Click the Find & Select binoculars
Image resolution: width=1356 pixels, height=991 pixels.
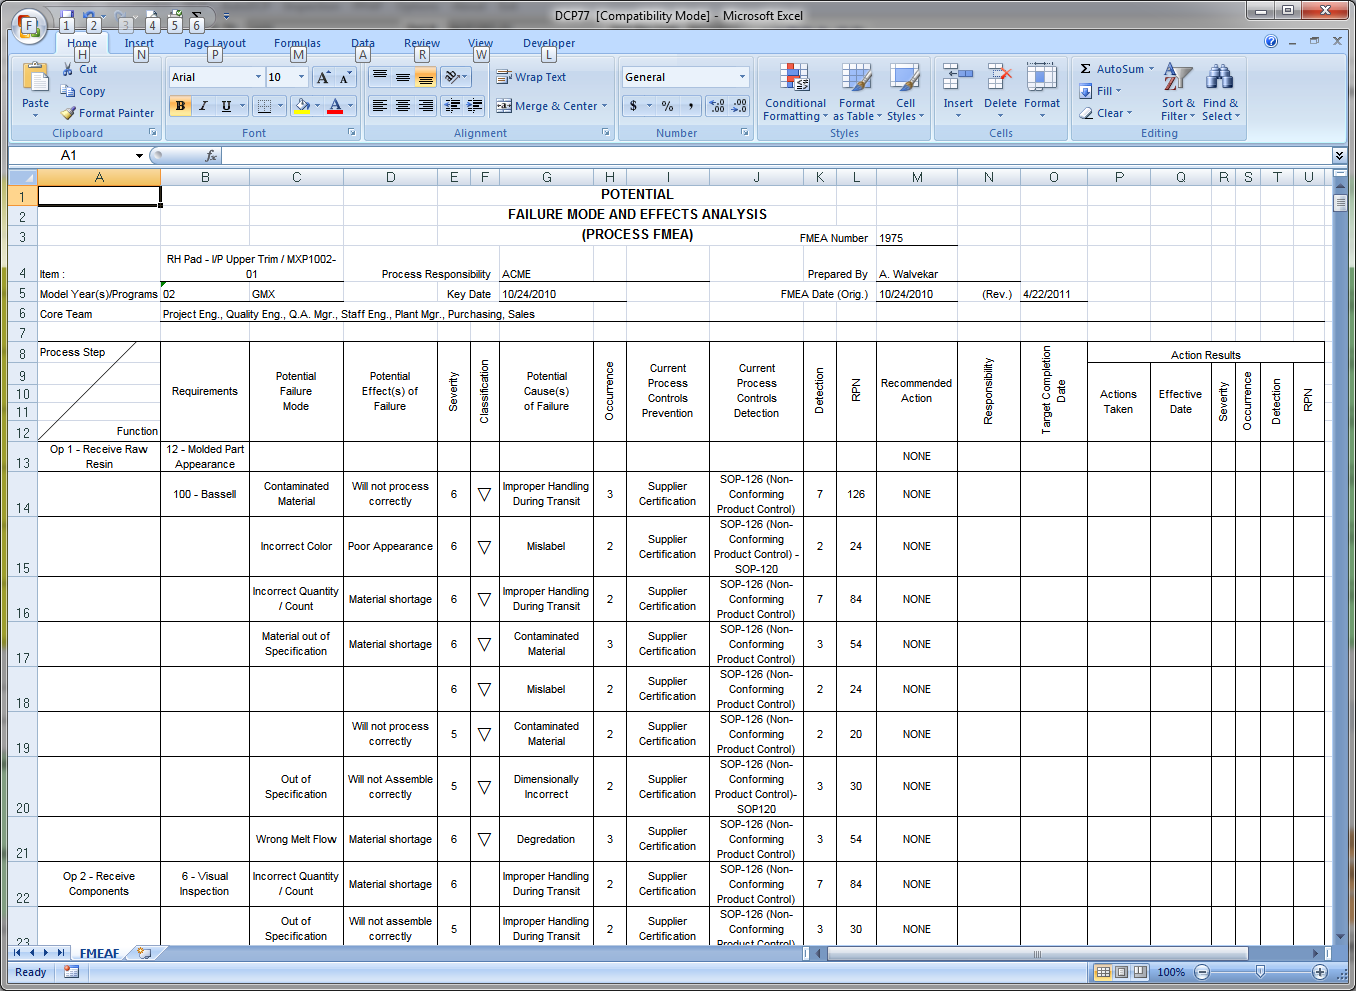click(x=1219, y=79)
